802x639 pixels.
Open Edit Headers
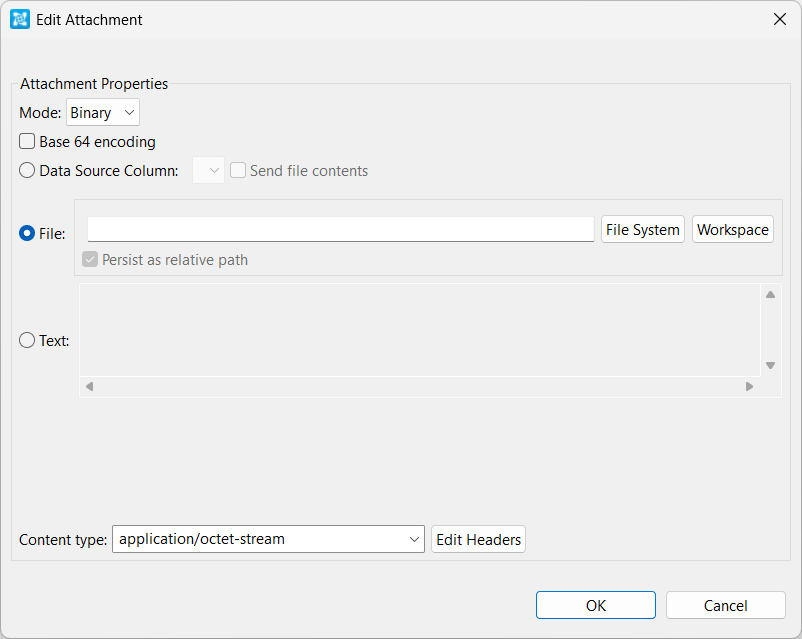[478, 539]
